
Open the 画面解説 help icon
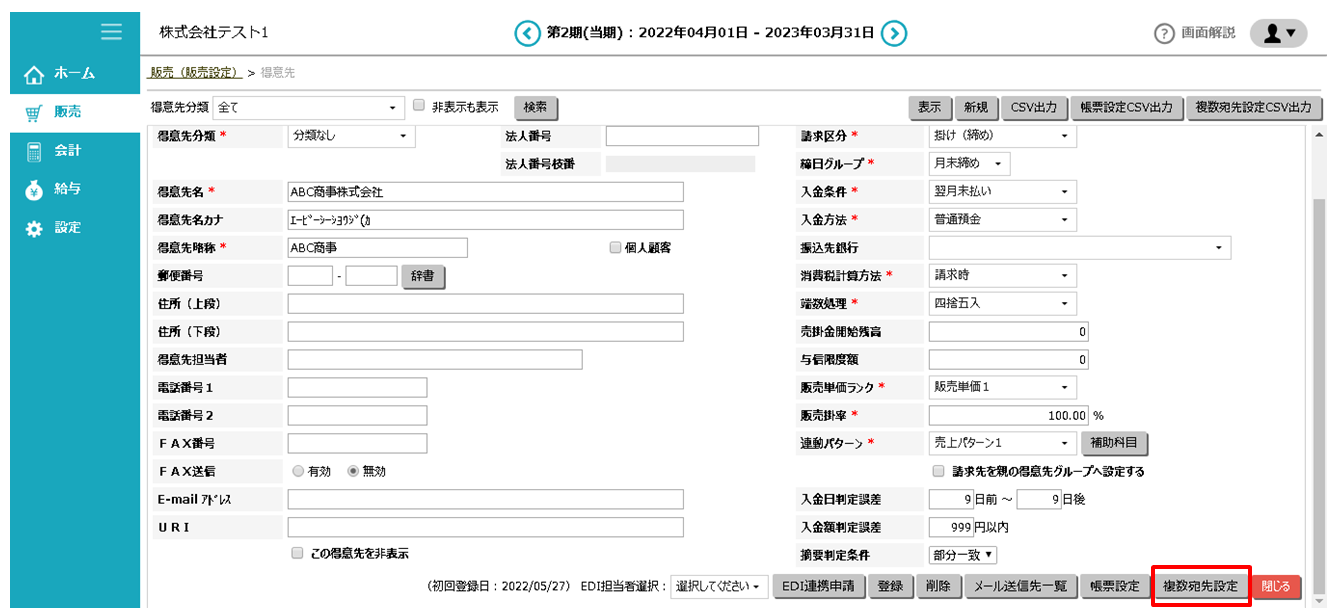1163,34
